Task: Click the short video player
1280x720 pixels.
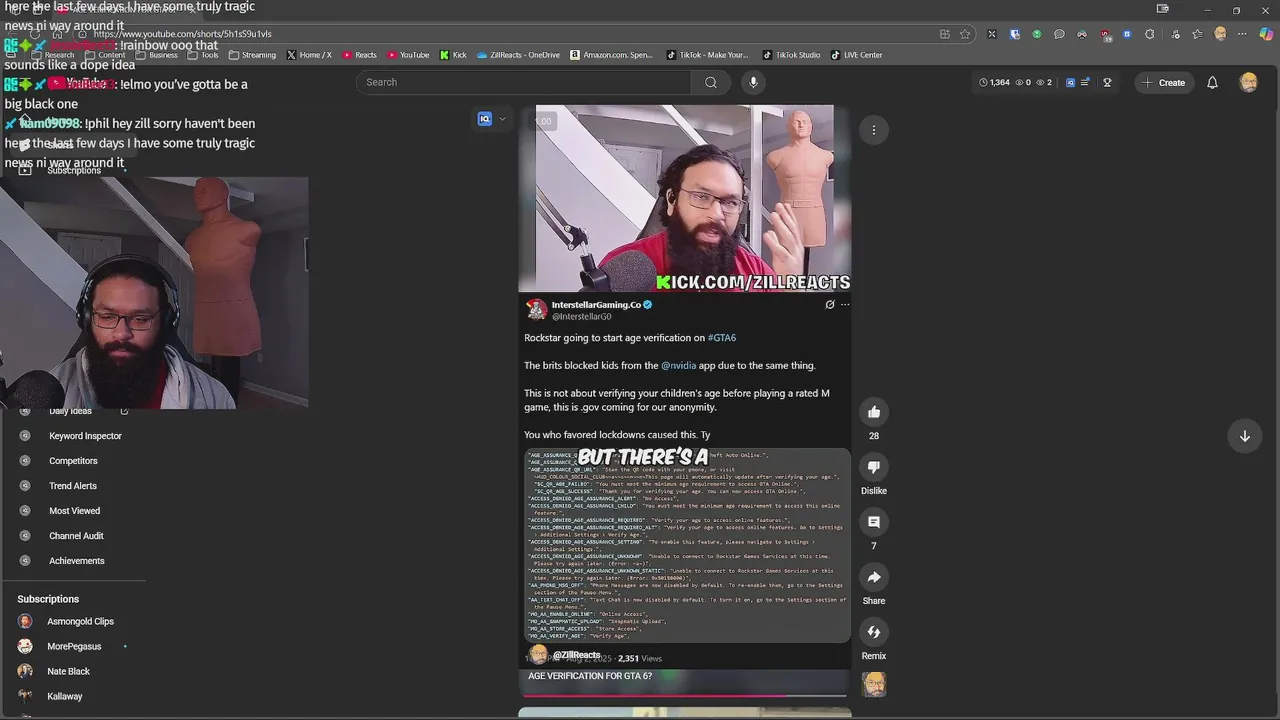Action: coord(685,400)
